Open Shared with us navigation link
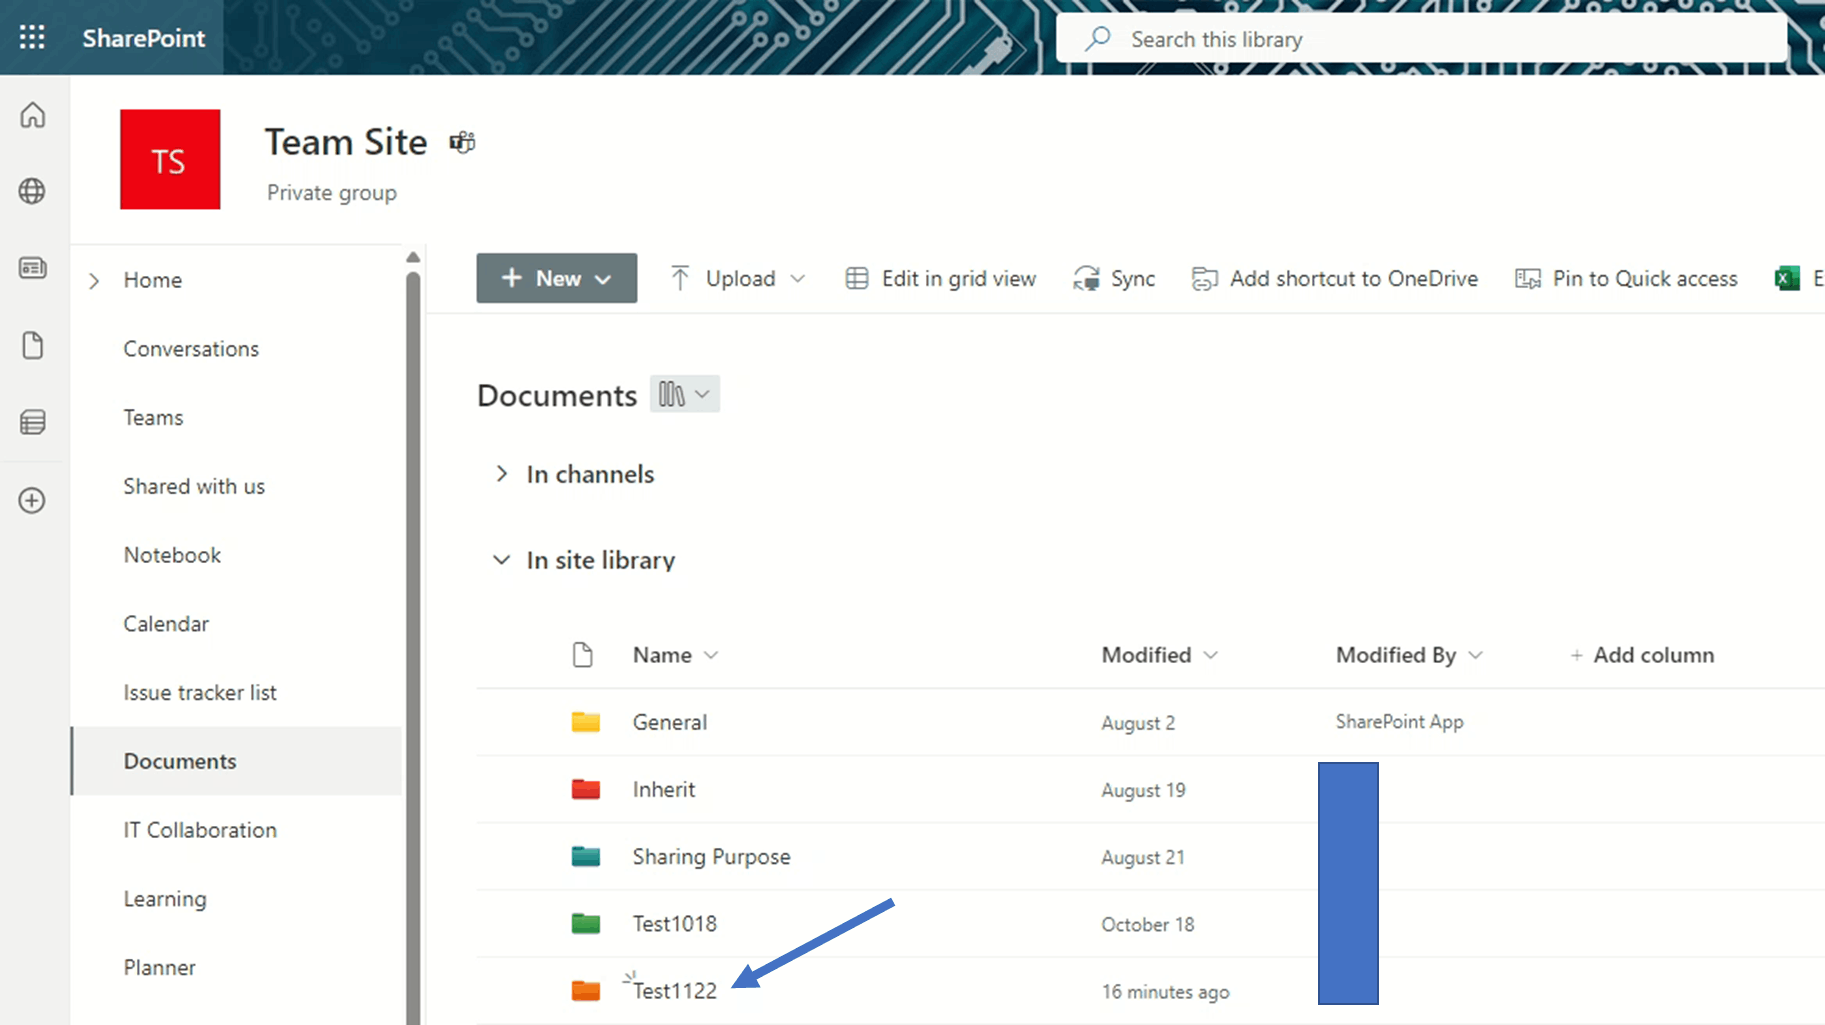 pos(194,486)
